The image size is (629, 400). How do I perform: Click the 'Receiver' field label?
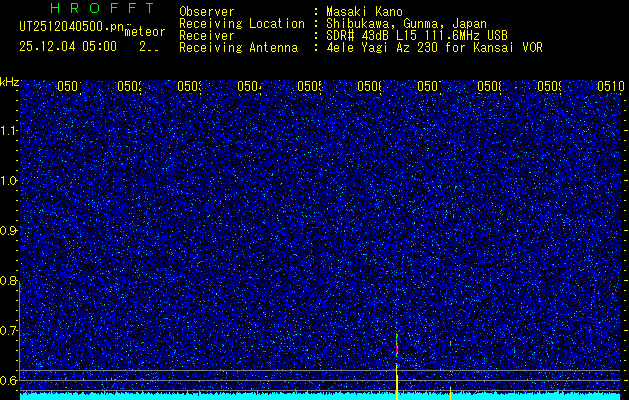tap(207, 36)
